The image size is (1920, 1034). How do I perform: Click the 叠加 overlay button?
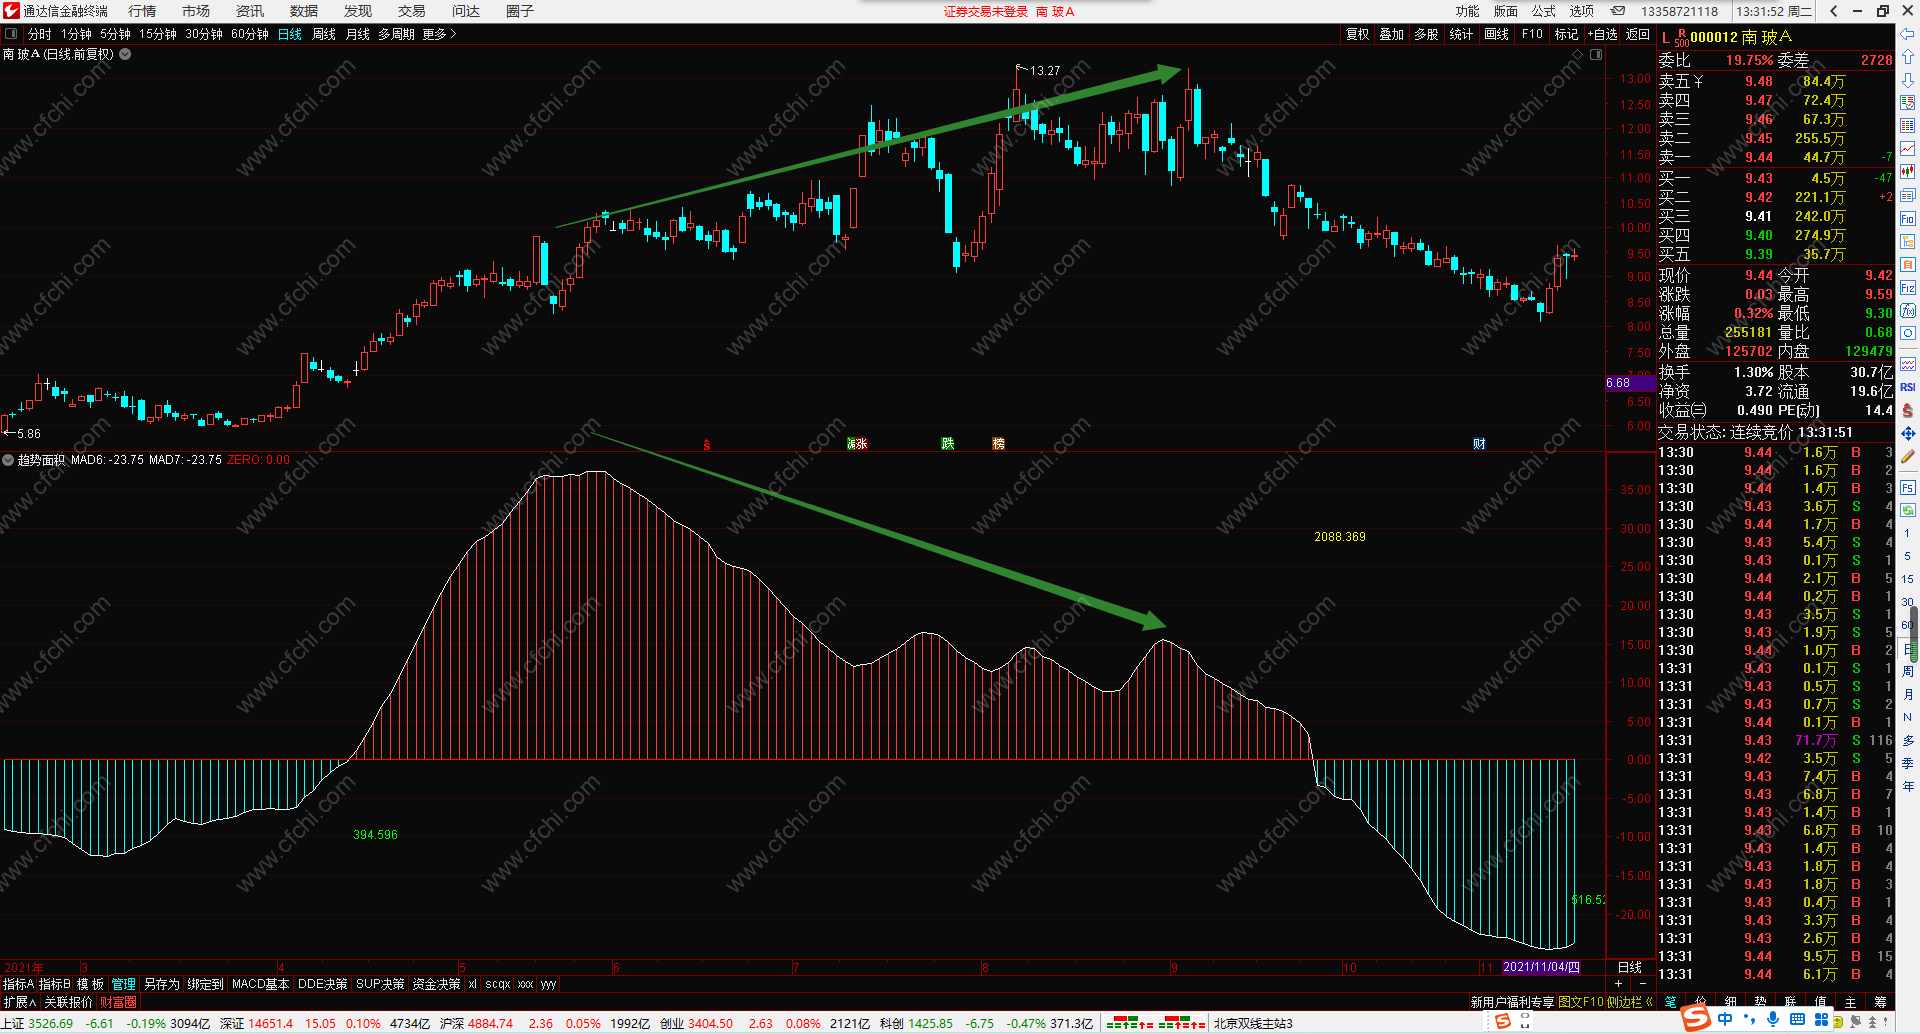pyautogui.click(x=1392, y=34)
